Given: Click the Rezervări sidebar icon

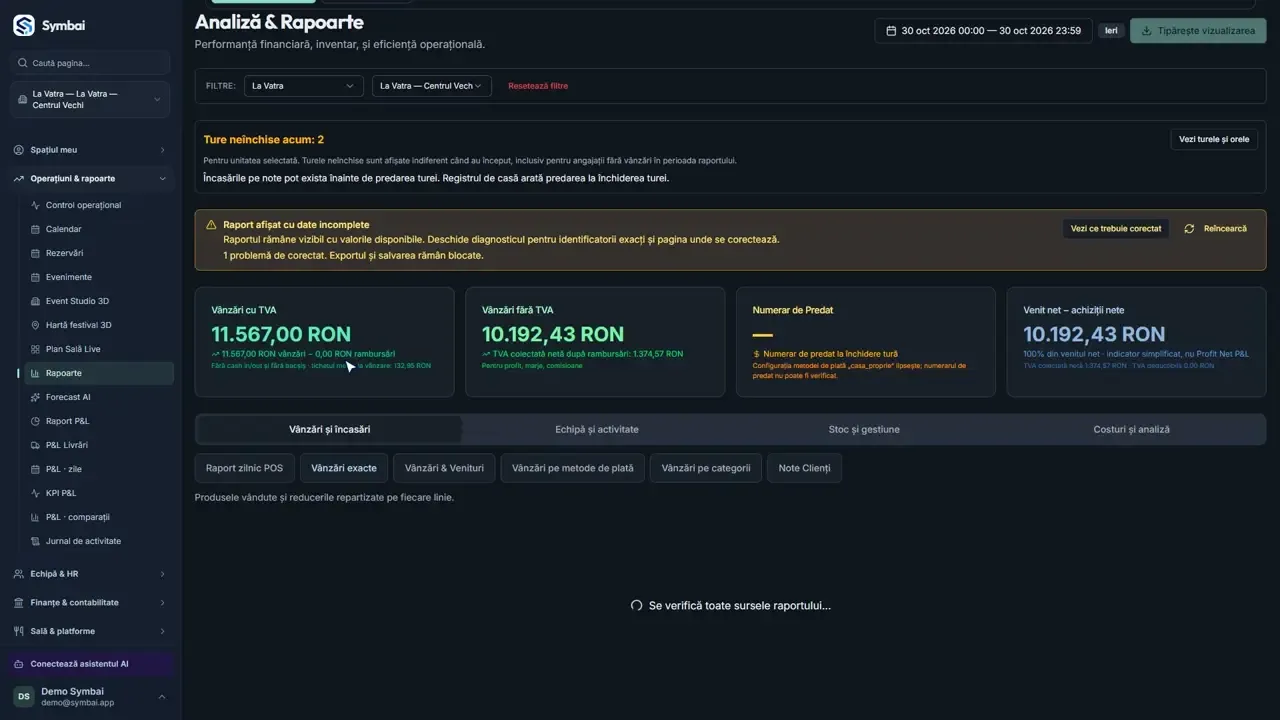Looking at the screenshot, I should point(36,253).
